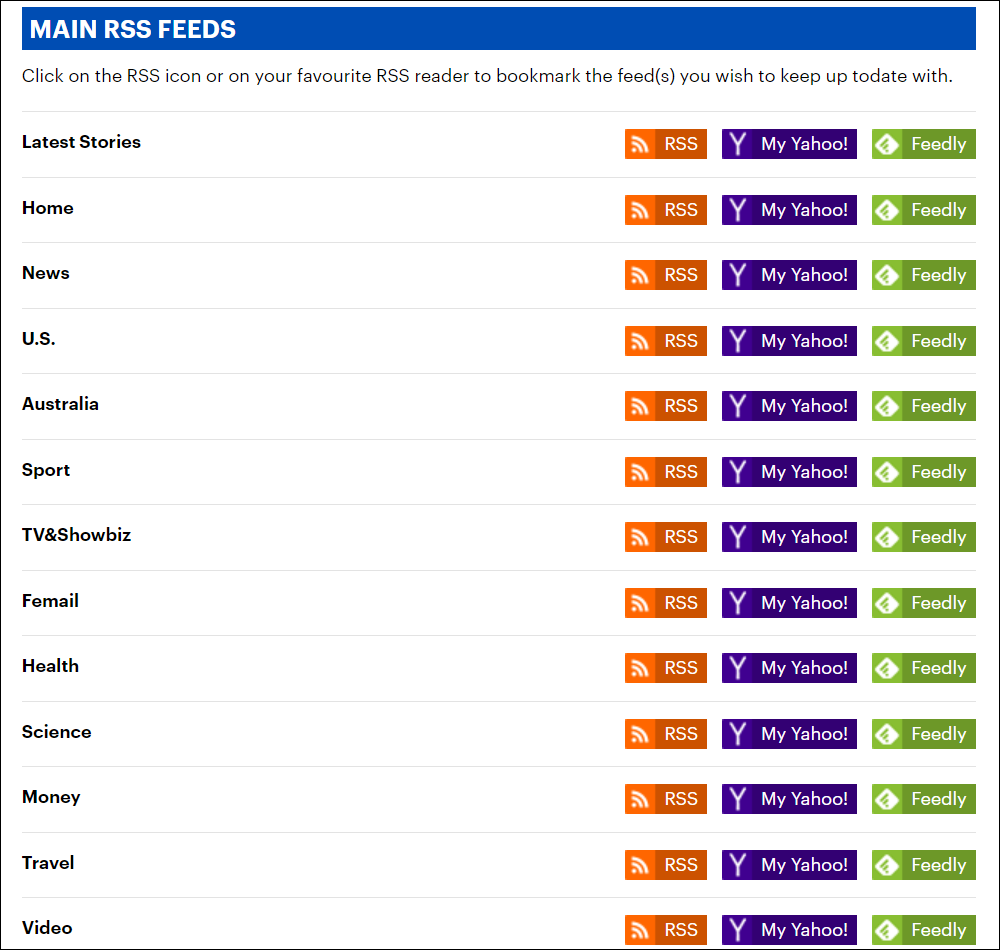Click the Video Feedly button
Viewport: 1000px width, 950px height.
pos(923,930)
